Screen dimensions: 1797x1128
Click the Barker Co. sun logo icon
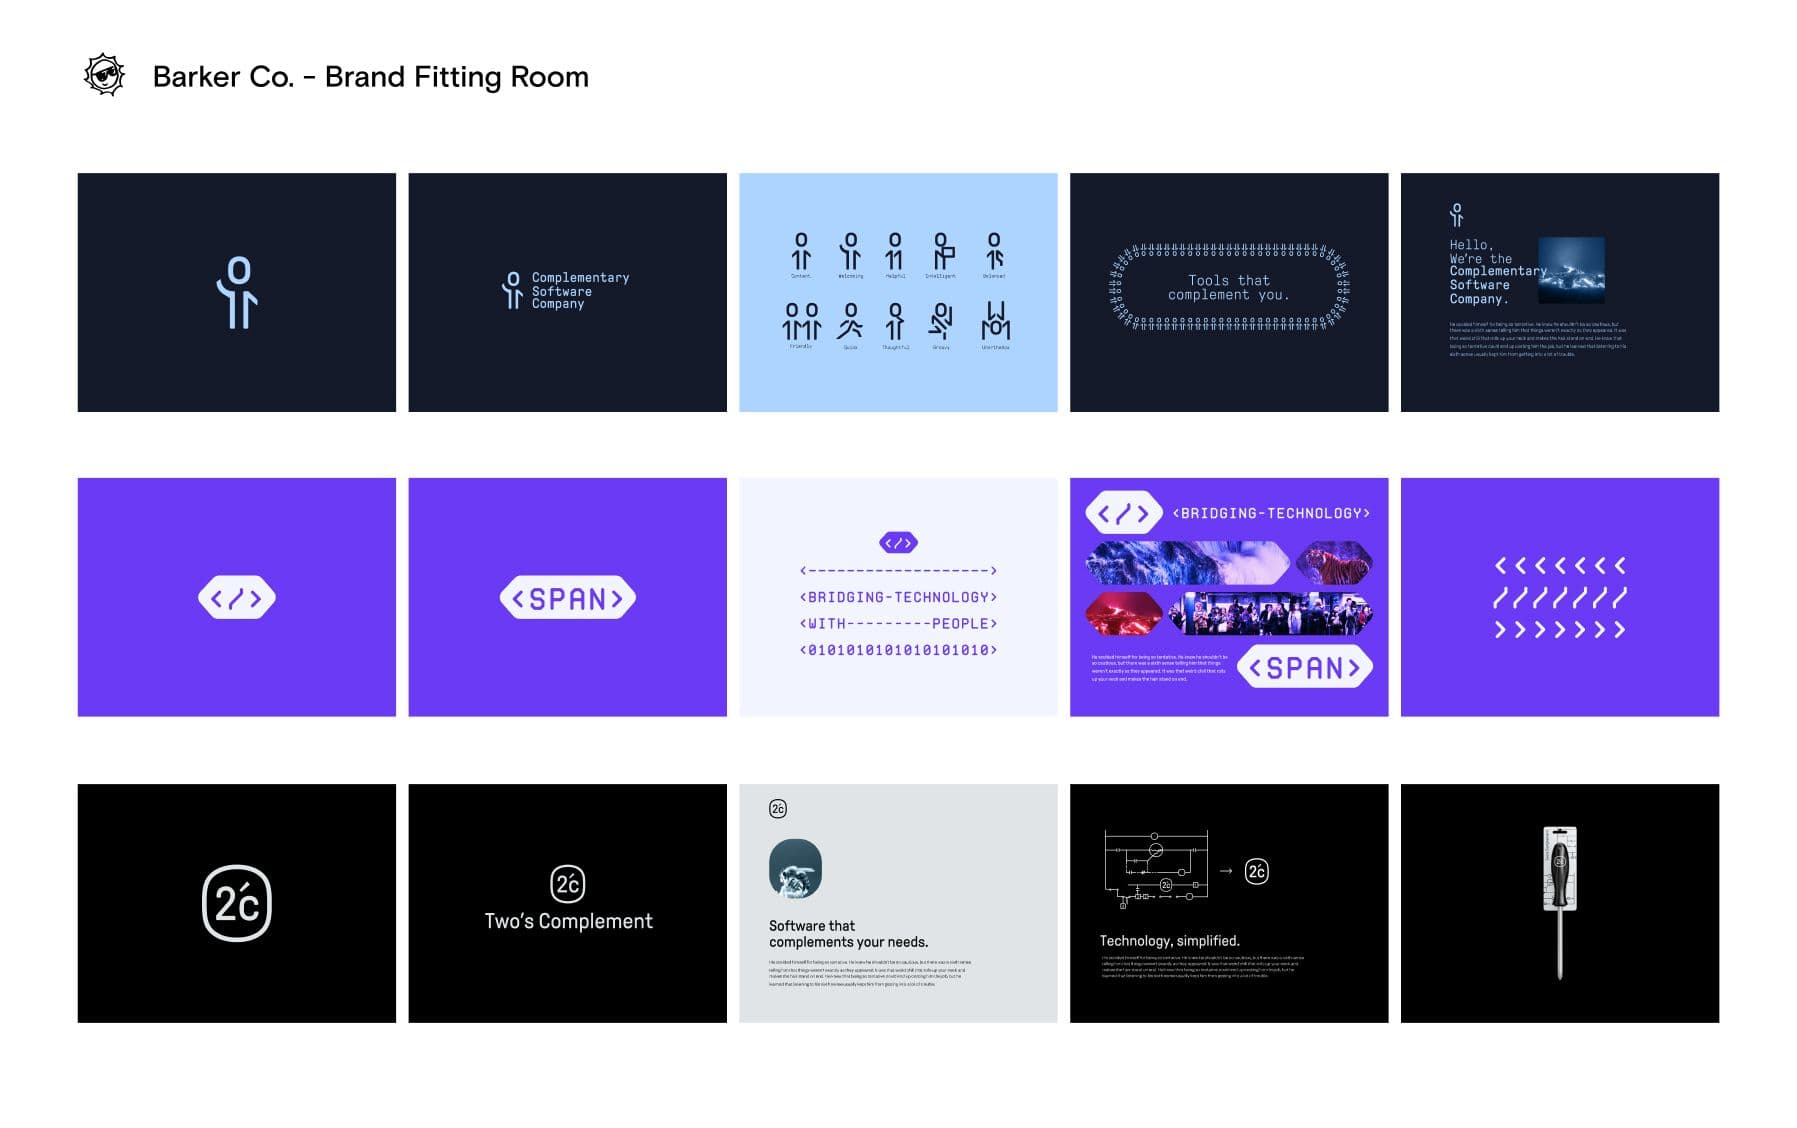(104, 76)
